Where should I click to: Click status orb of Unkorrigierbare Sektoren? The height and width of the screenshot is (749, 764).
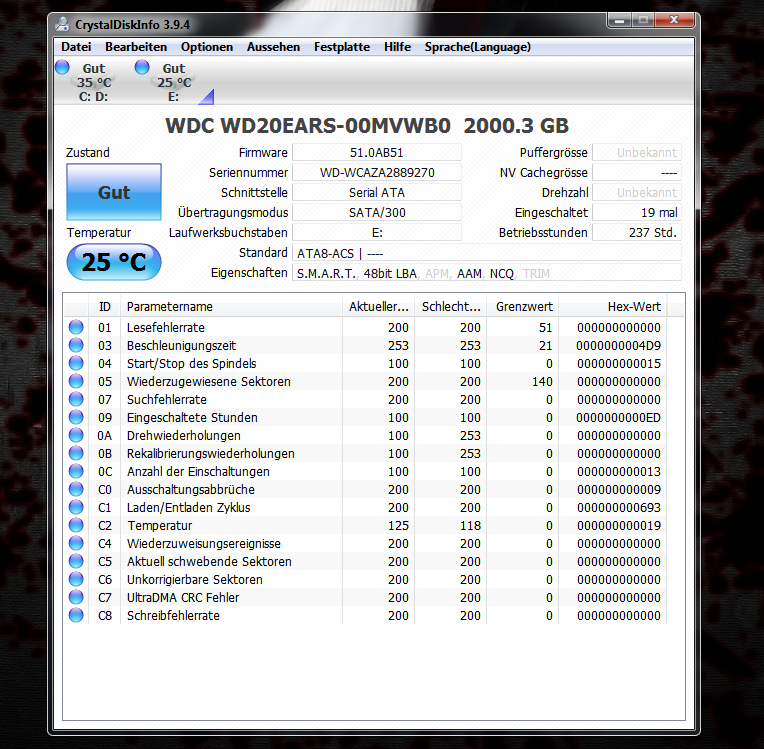coord(76,579)
